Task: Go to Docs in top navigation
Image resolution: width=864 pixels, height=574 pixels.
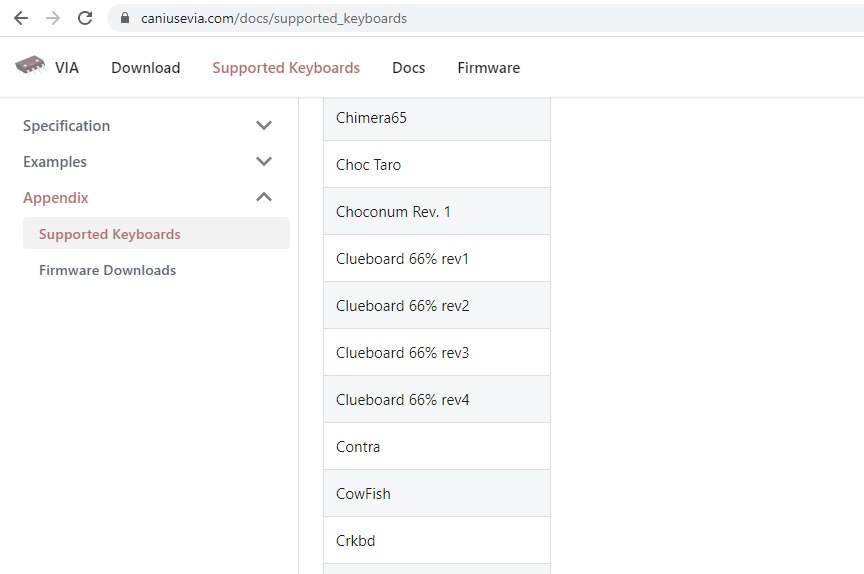Action: (x=408, y=68)
